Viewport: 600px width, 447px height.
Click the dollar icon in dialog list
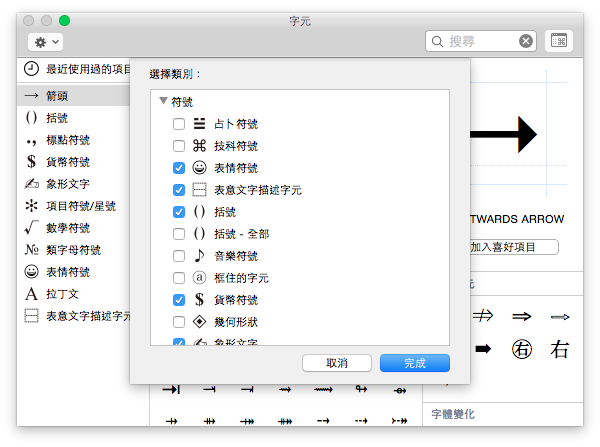pos(199,300)
